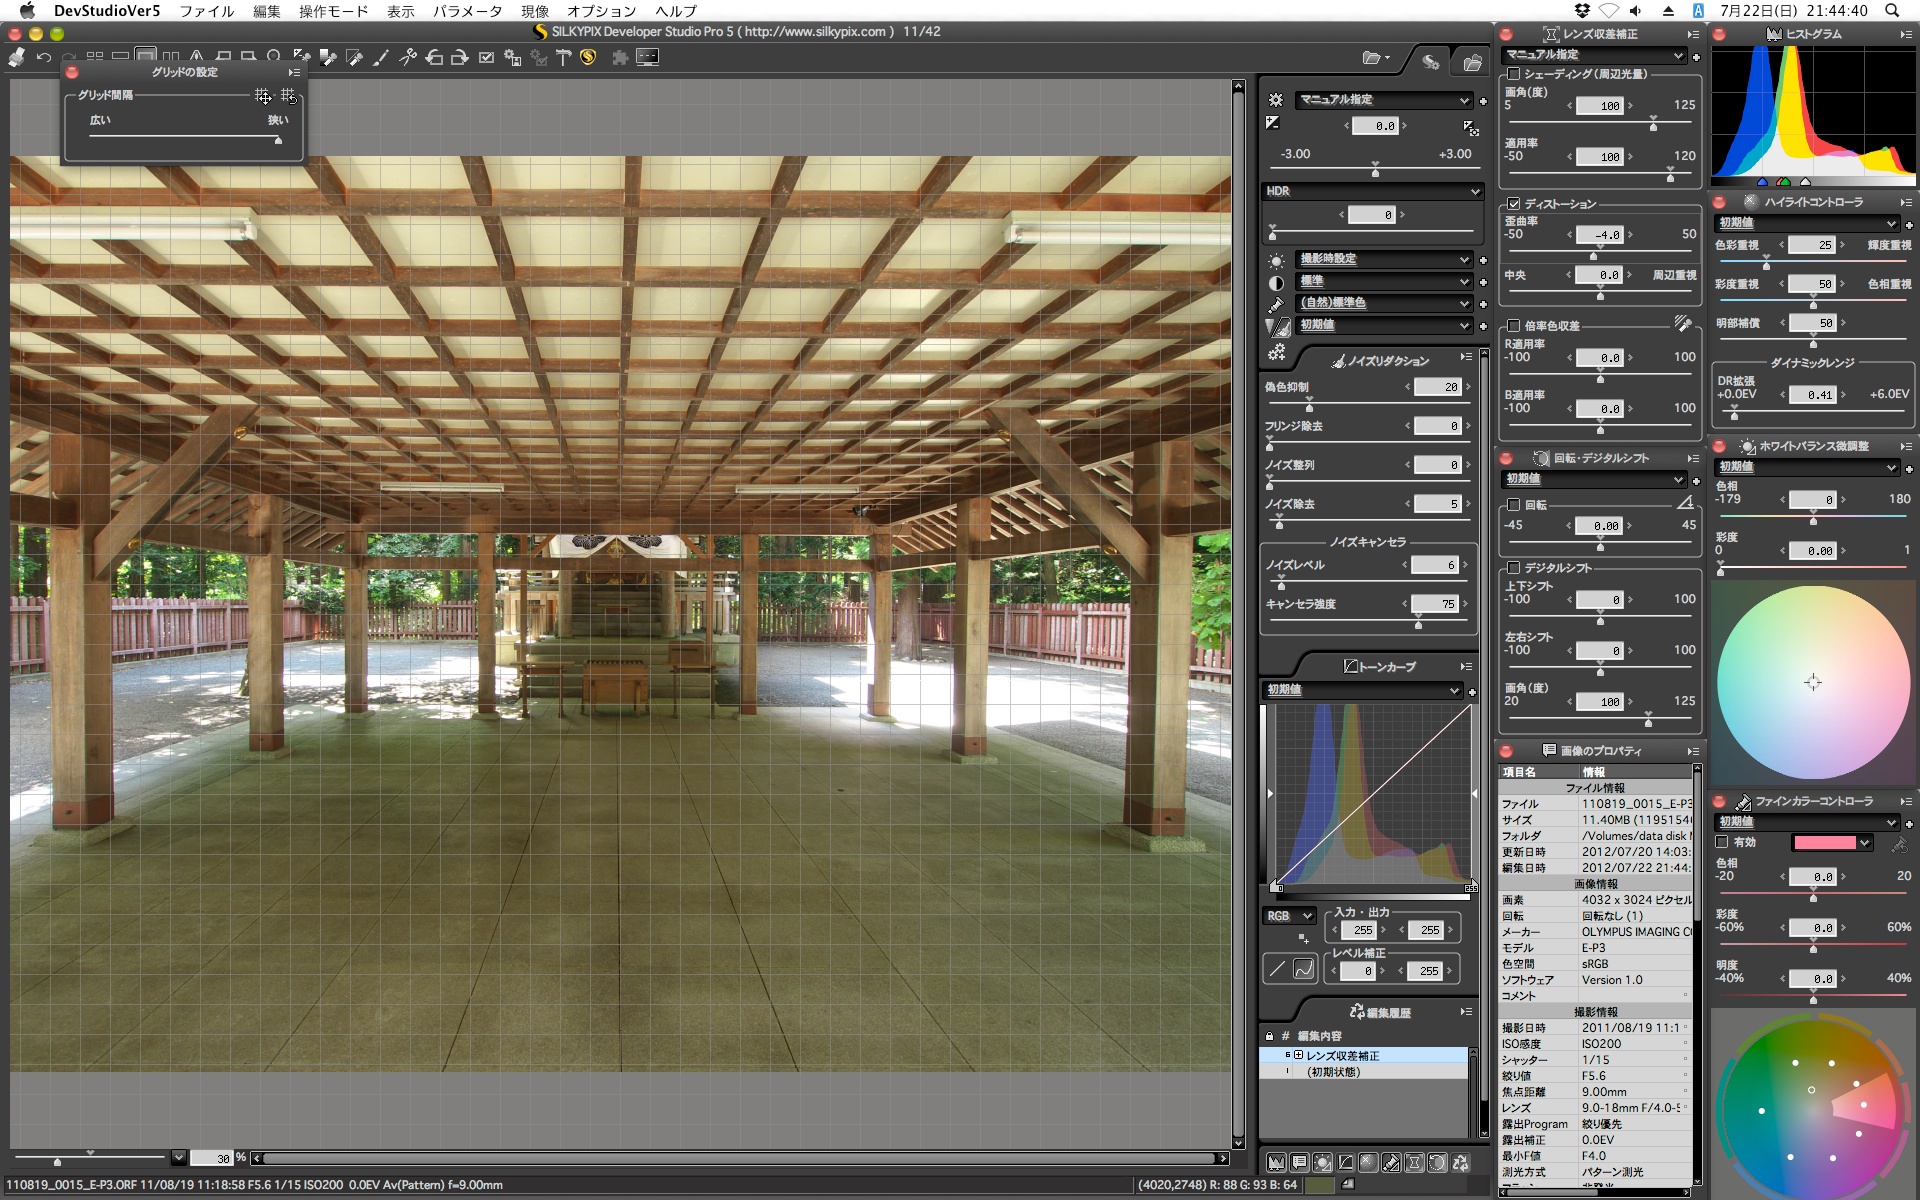Click the white balance color wheel center
The width and height of the screenshot is (1920, 1200).
[1813, 682]
